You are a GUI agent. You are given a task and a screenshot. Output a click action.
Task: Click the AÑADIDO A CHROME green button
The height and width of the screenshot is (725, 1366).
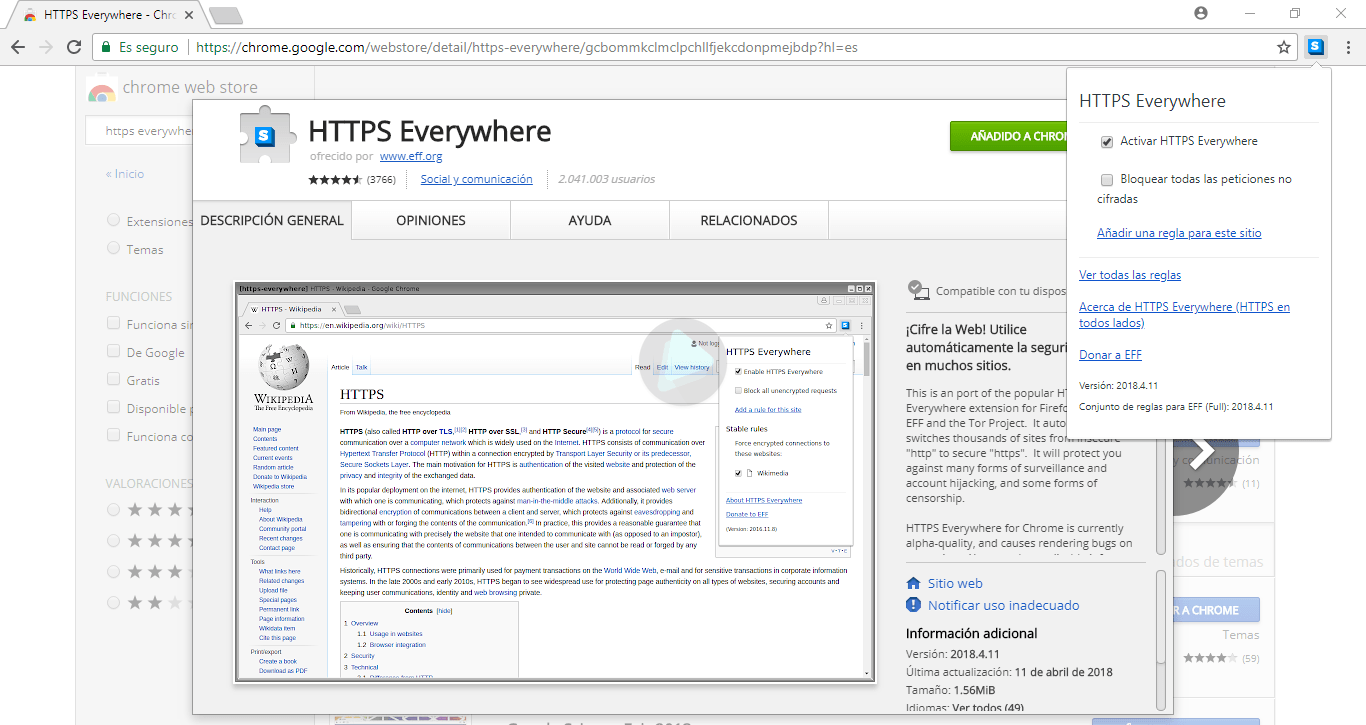(1008, 136)
